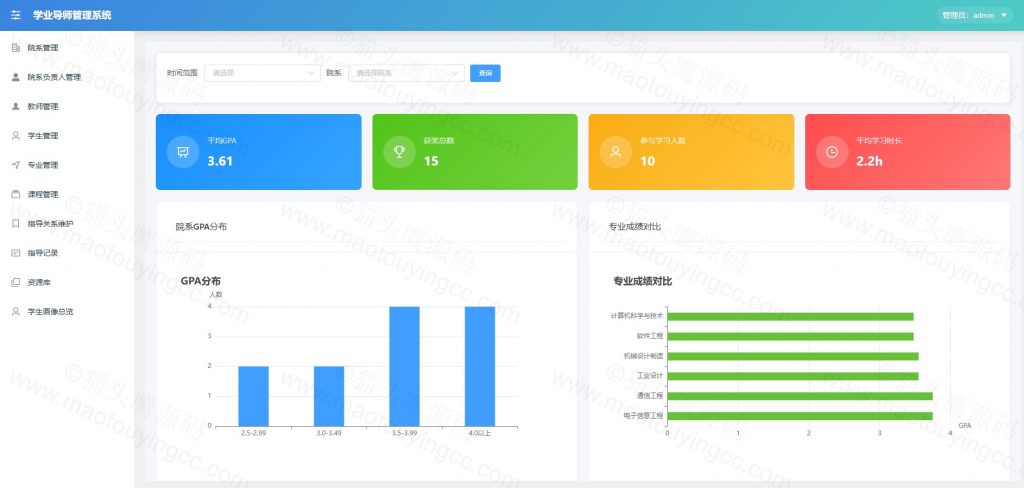Click the 专业管理 paper-plane icon
Screen dimensions: 1024x488
pos(16,165)
